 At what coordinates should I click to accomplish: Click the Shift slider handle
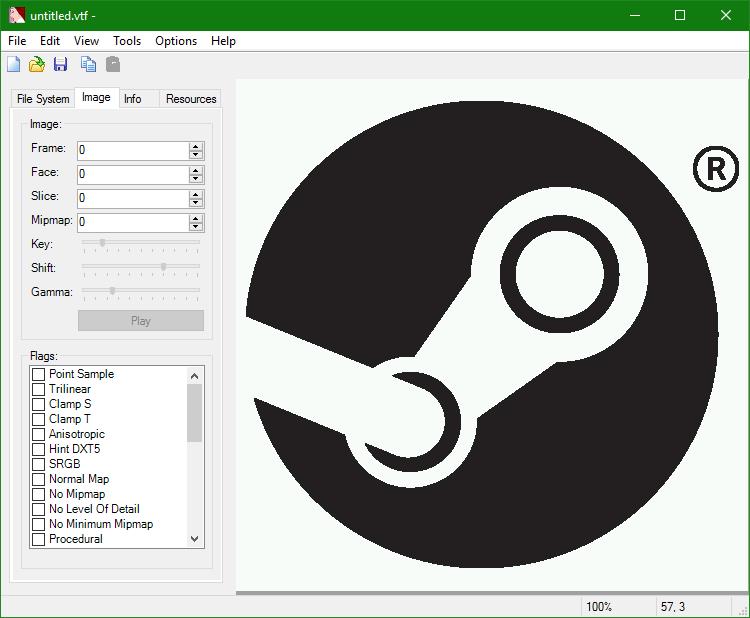point(164,266)
